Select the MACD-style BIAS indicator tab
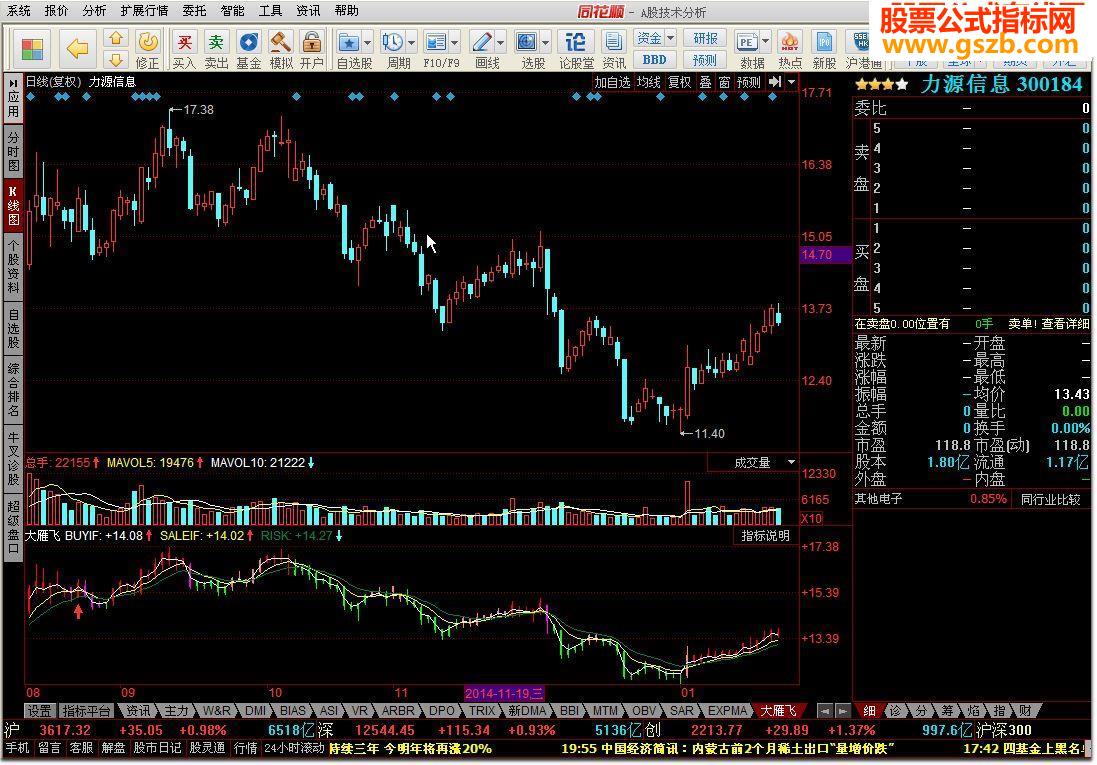Image resolution: width=1097 pixels, height=765 pixels. tap(293, 710)
